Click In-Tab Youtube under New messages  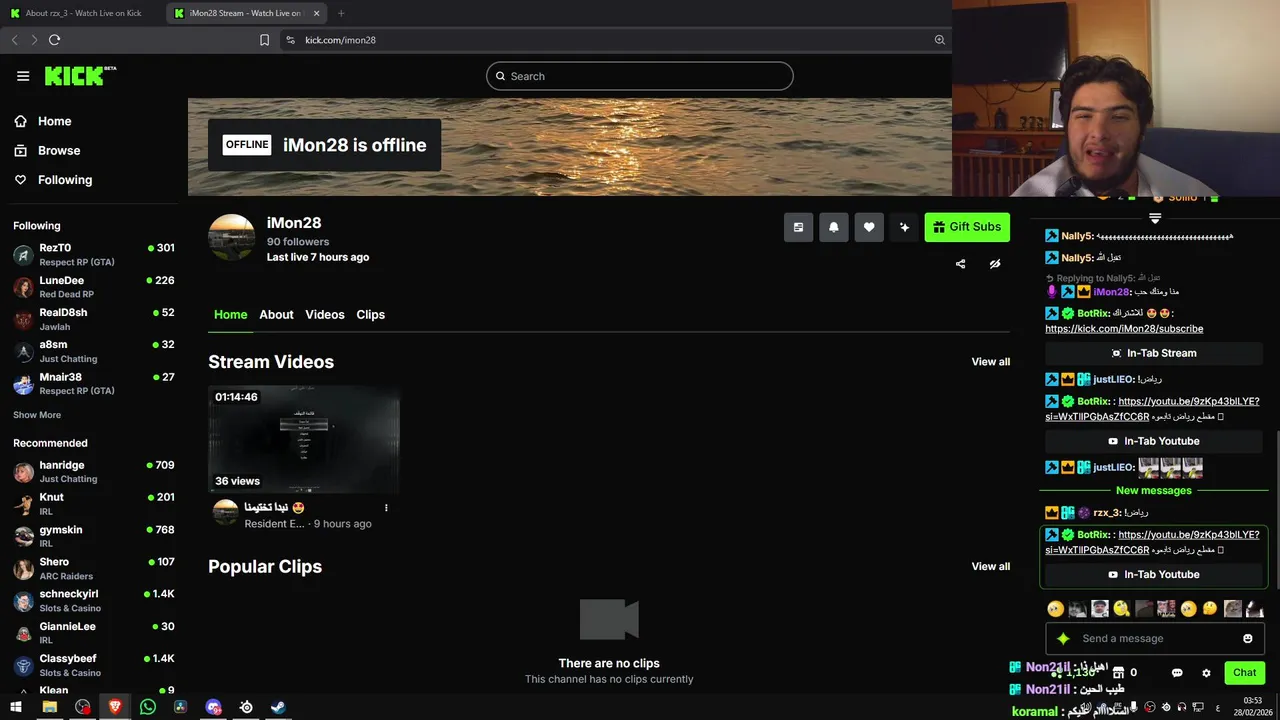point(1154,574)
